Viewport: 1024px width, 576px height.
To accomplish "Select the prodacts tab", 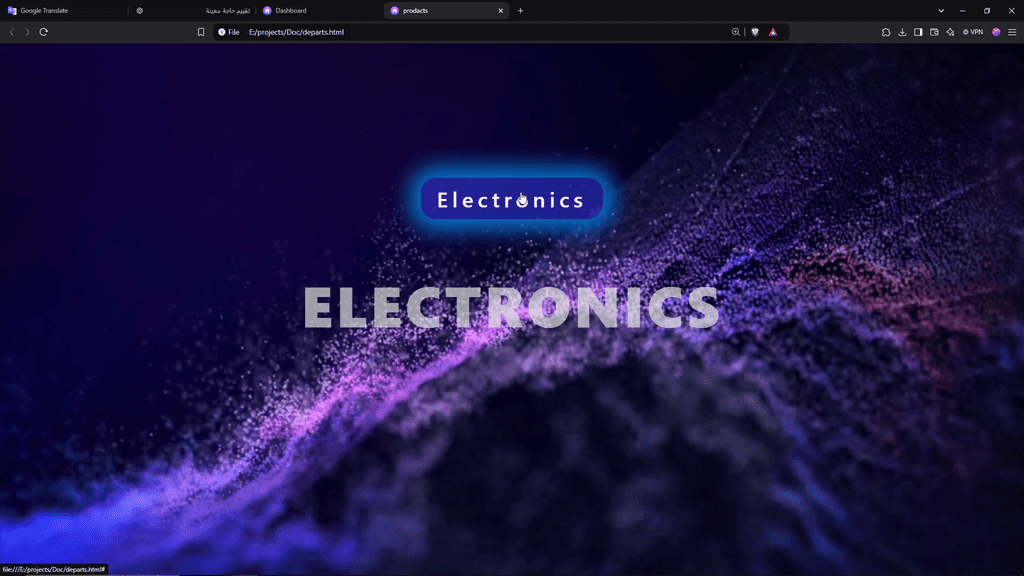I will click(447, 10).
